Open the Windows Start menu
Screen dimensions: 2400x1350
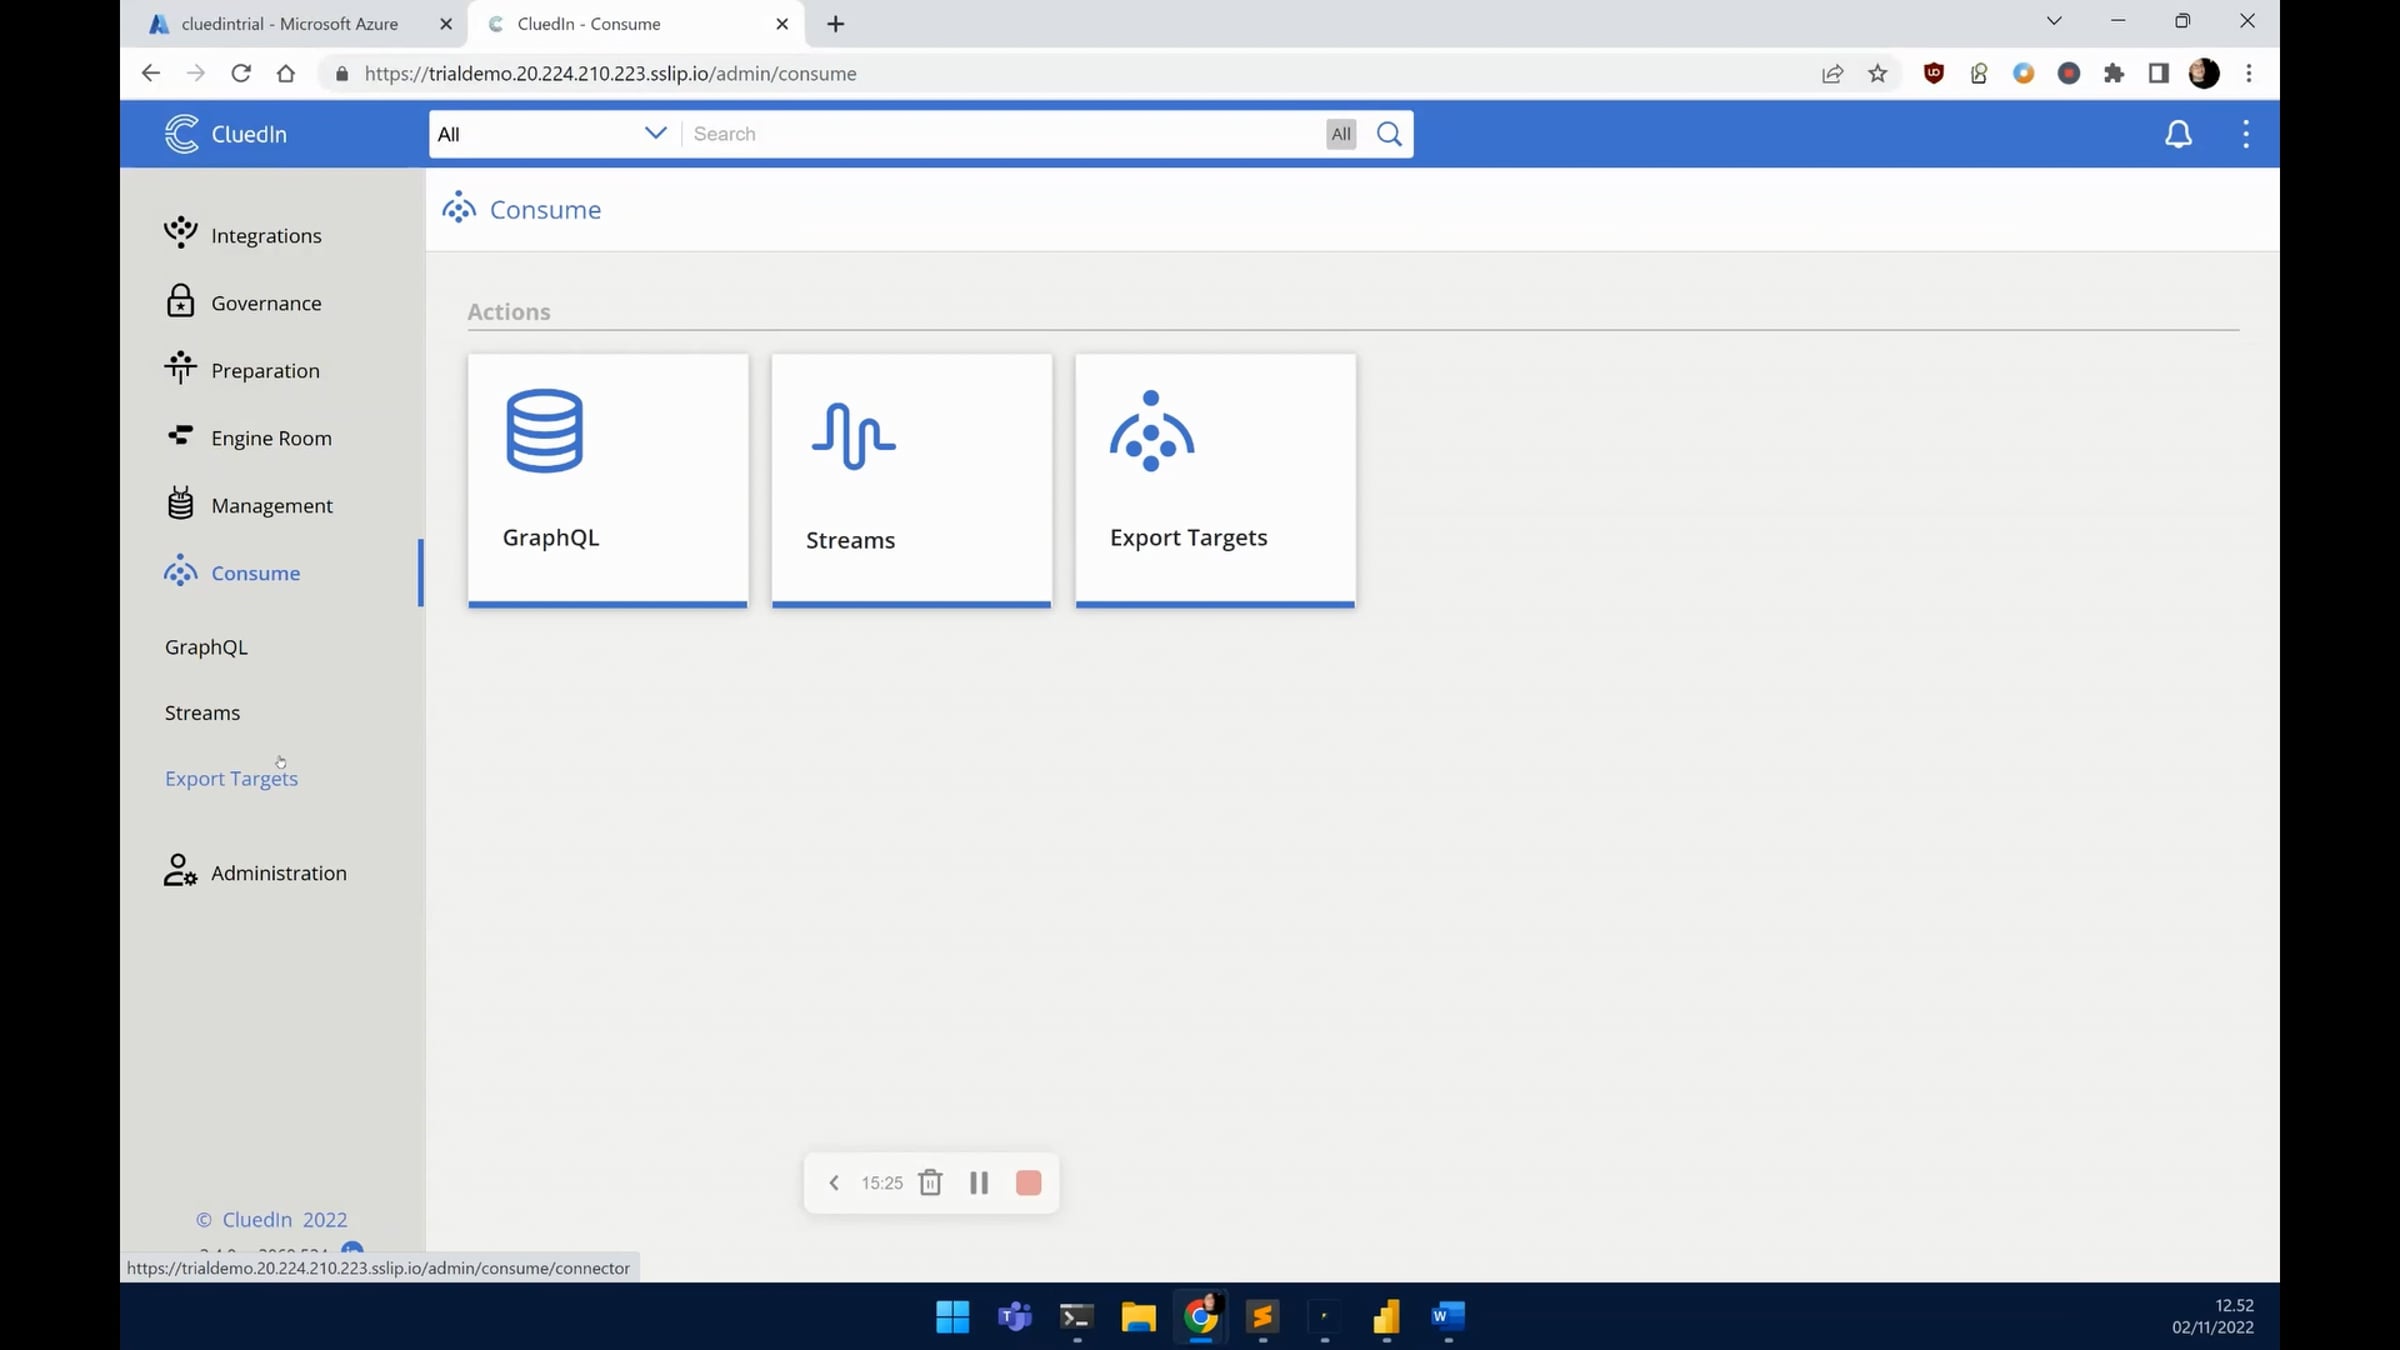click(952, 1317)
